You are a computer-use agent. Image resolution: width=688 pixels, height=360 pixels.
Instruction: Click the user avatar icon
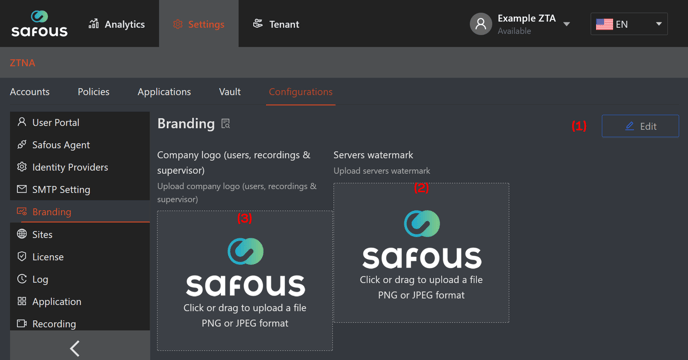[481, 24]
